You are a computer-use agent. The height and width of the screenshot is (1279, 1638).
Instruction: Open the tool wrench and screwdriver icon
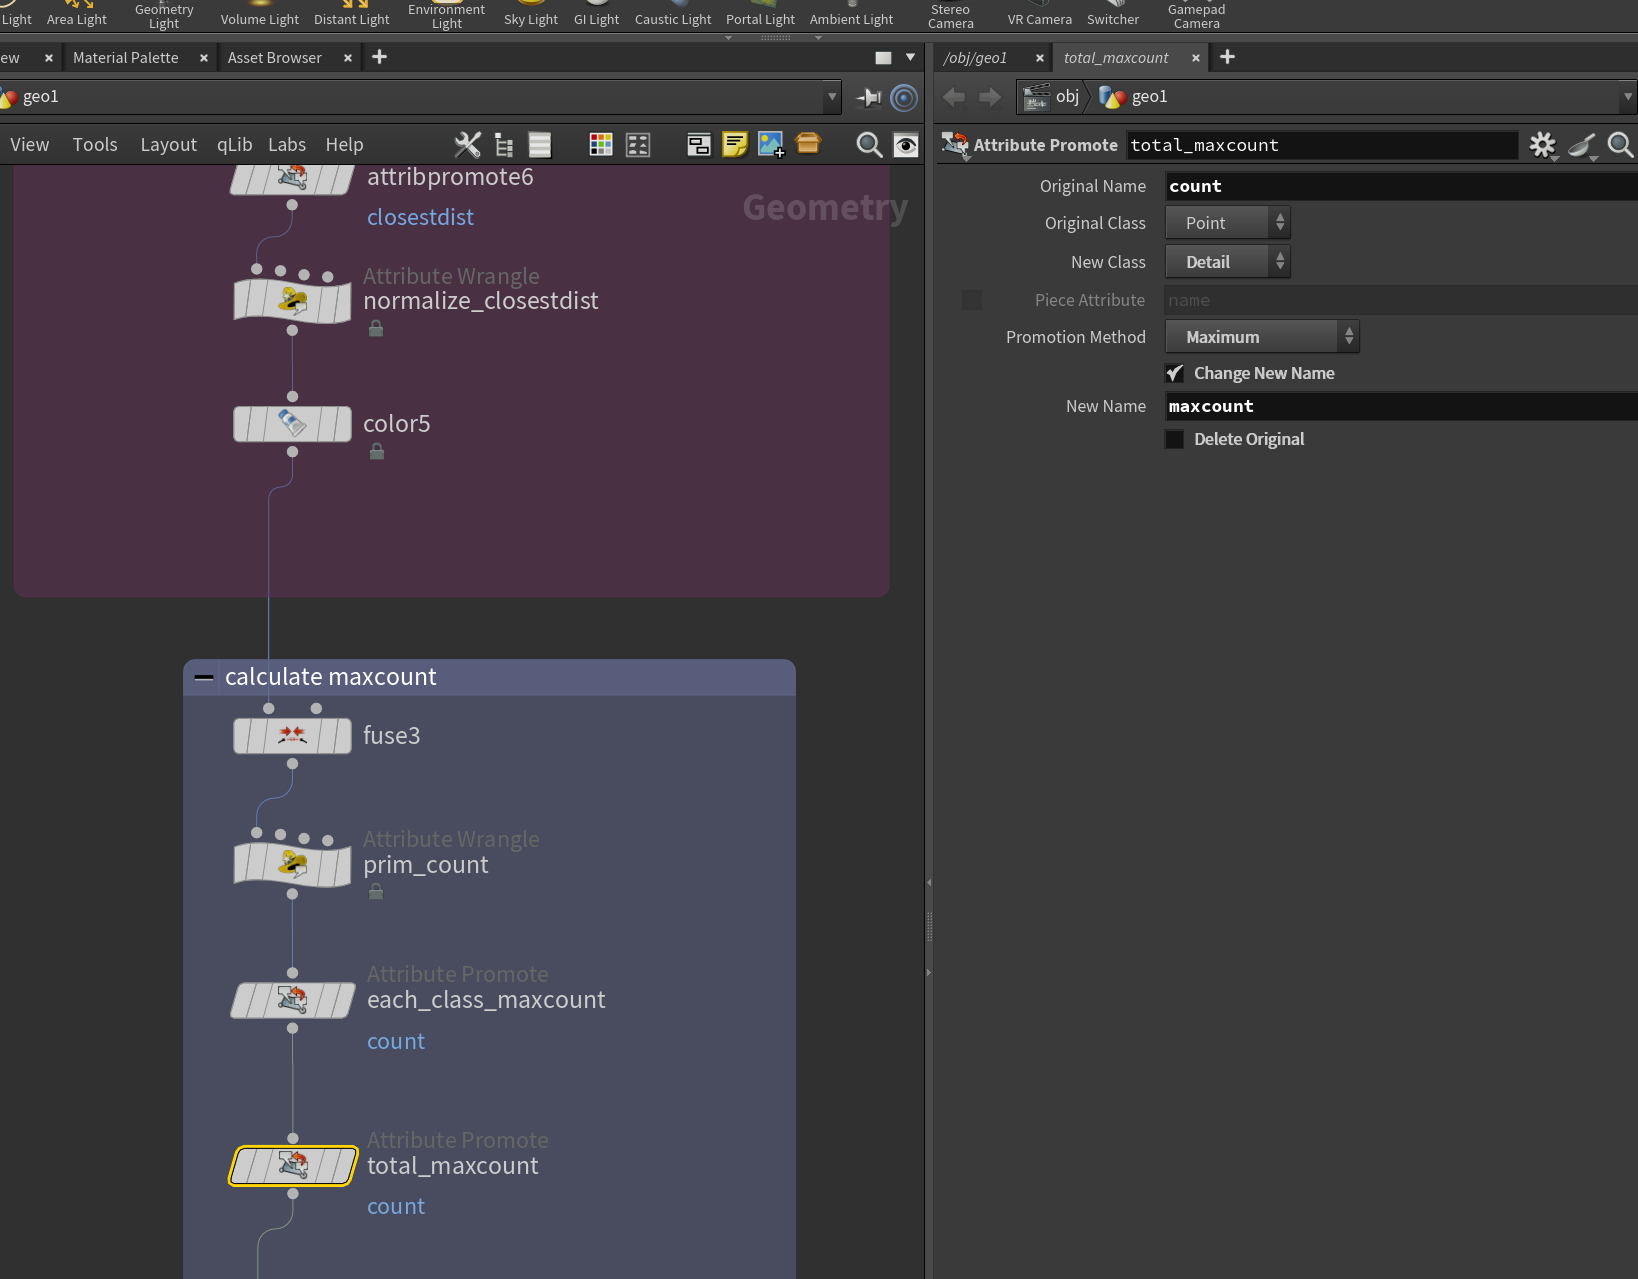coord(467,145)
